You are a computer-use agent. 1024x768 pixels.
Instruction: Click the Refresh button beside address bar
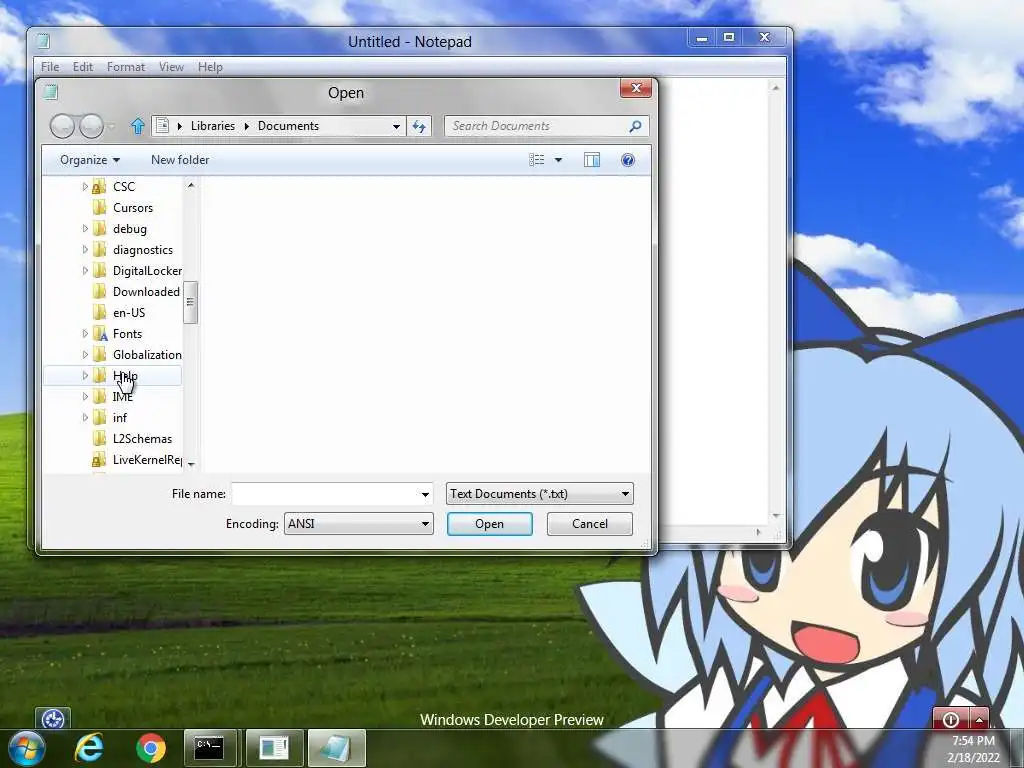pyautogui.click(x=419, y=126)
